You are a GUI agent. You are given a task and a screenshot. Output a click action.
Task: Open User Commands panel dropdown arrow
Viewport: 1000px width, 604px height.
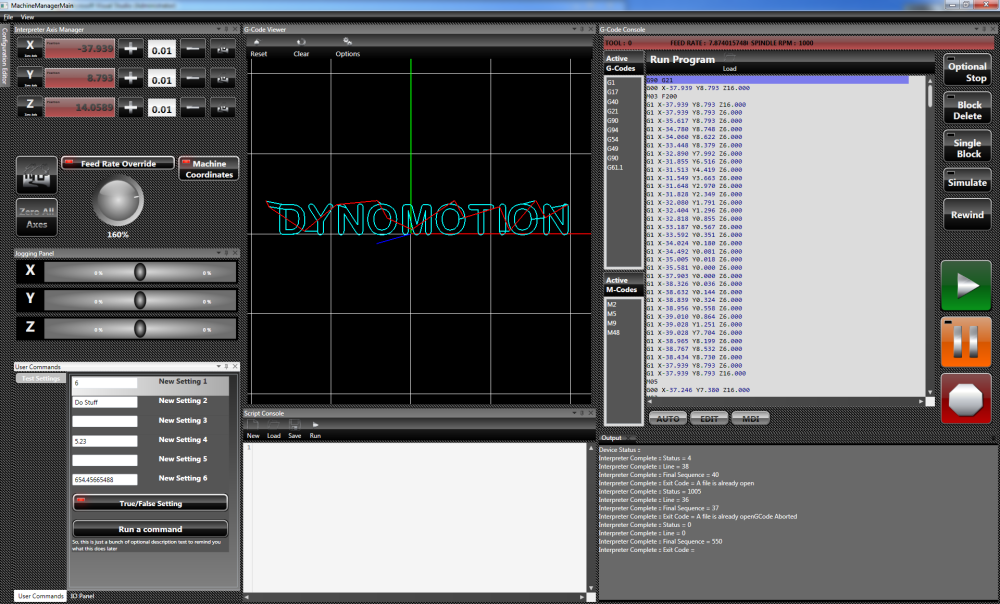click(x=218, y=367)
